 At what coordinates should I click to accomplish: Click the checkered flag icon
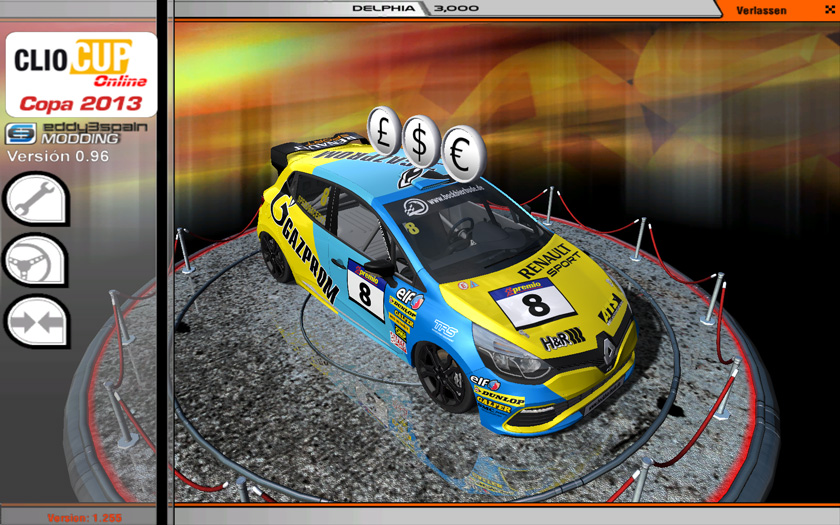click(x=829, y=10)
